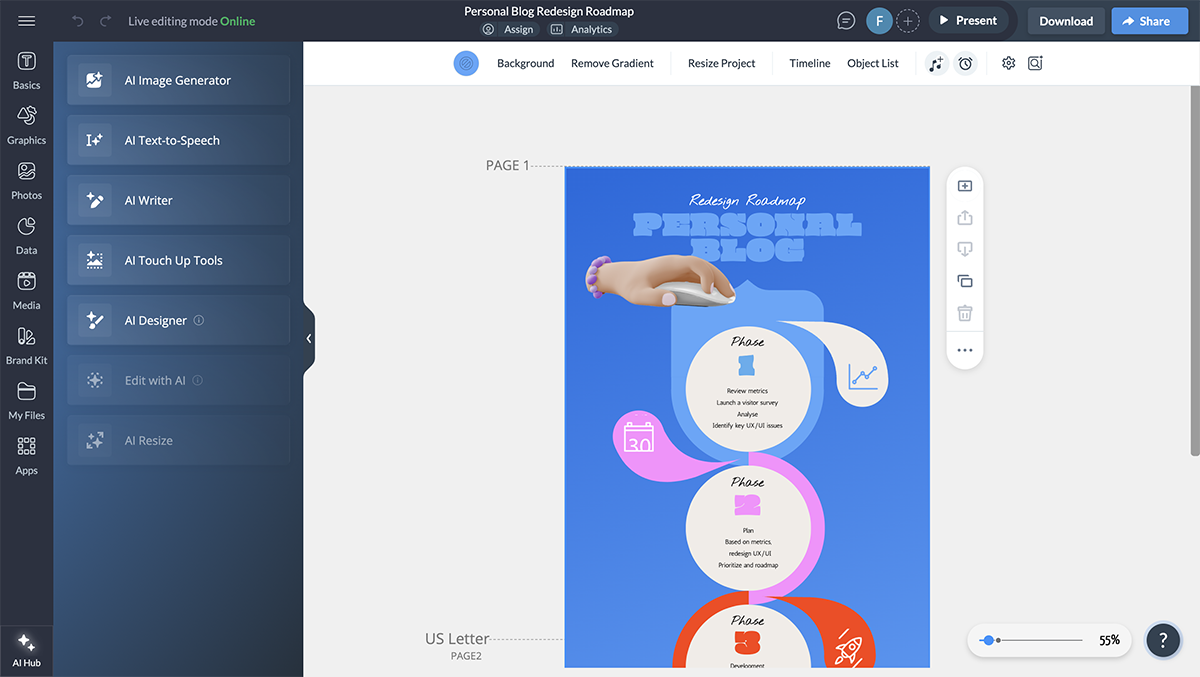The width and height of the screenshot is (1200, 677).
Task: Add a new page
Action: coord(965,185)
